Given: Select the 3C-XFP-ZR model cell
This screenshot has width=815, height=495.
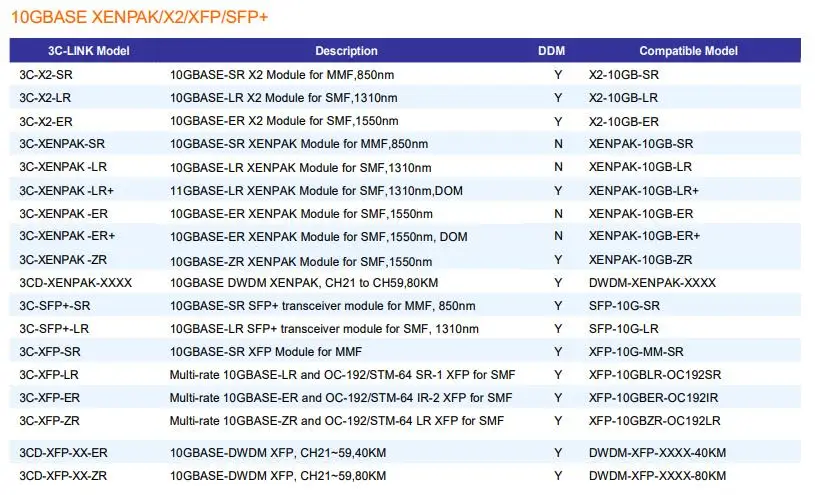Looking at the screenshot, I should pos(49,421).
